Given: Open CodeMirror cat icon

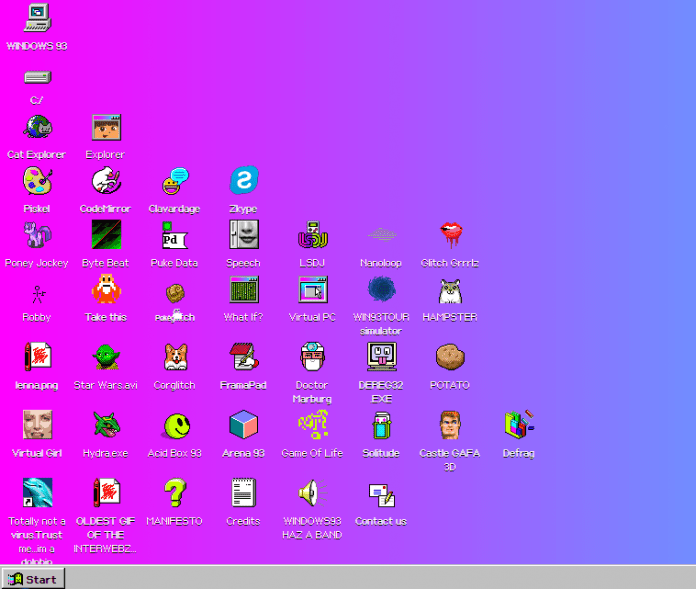Looking at the screenshot, I should coord(106,180).
